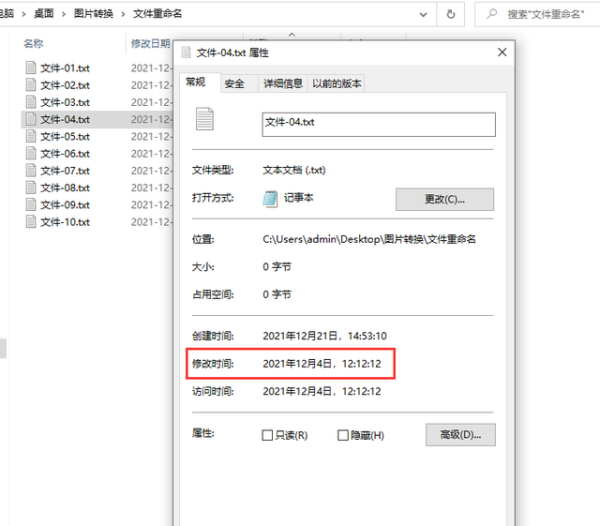600x526 pixels.
Task: Click the 文件-09.txt file icon
Action: [x=31, y=205]
